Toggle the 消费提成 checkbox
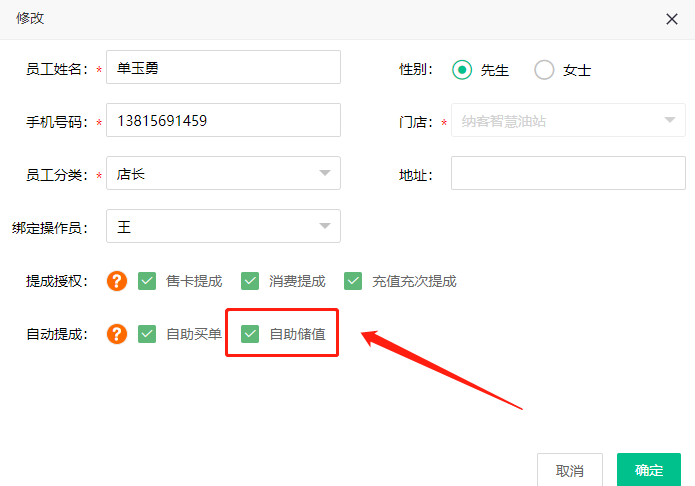 [x=250, y=281]
